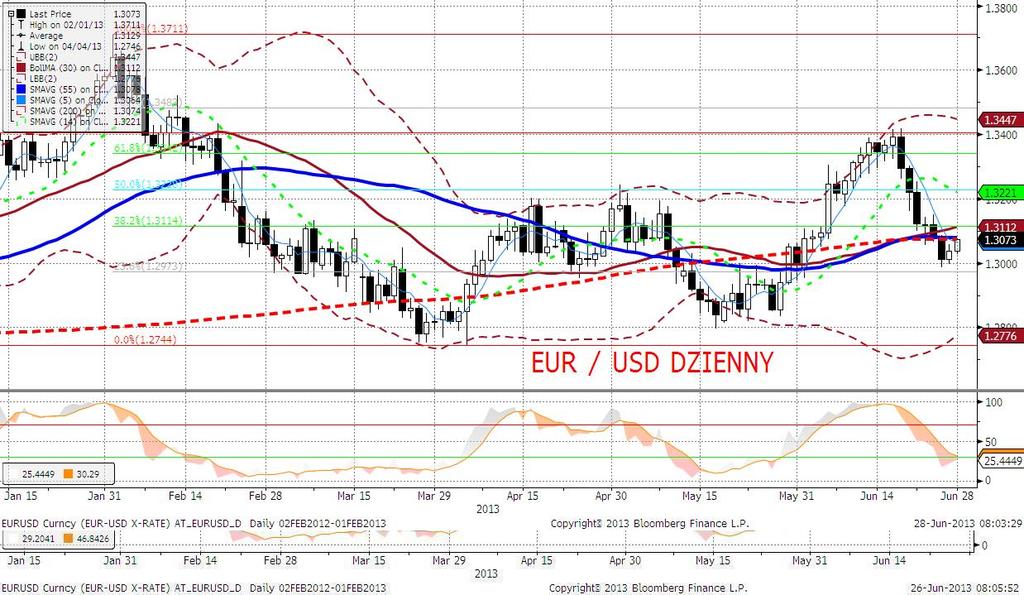Viewport: 1024px width, 595px height.
Task: Select the SMAVG (55) dark blue swatch
Action: (21, 89)
